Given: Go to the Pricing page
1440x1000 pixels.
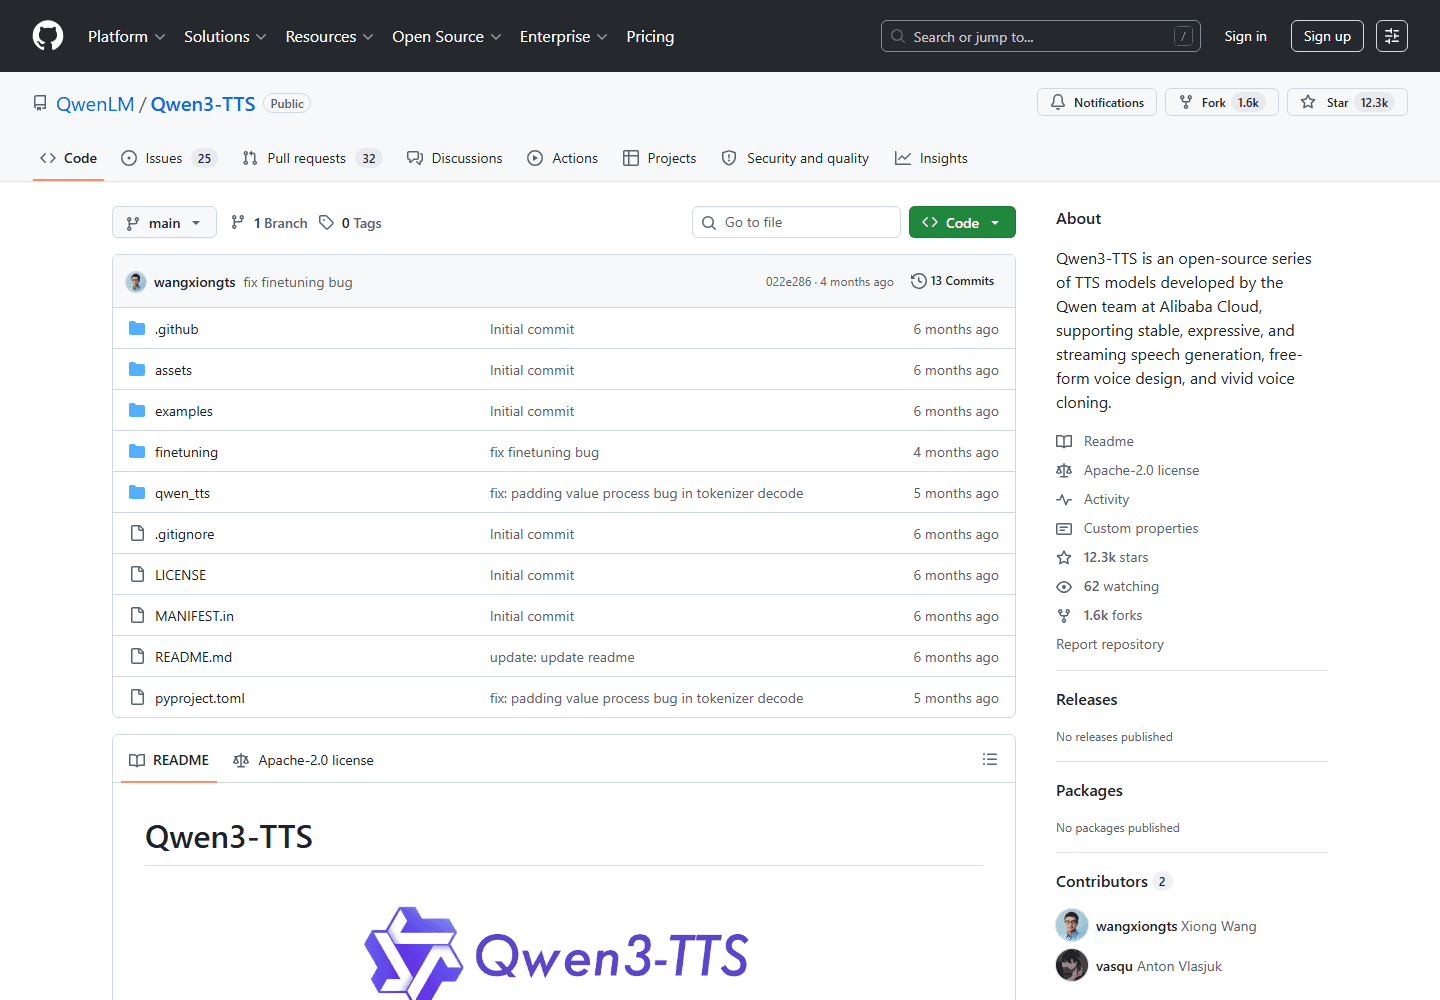Looking at the screenshot, I should [650, 36].
